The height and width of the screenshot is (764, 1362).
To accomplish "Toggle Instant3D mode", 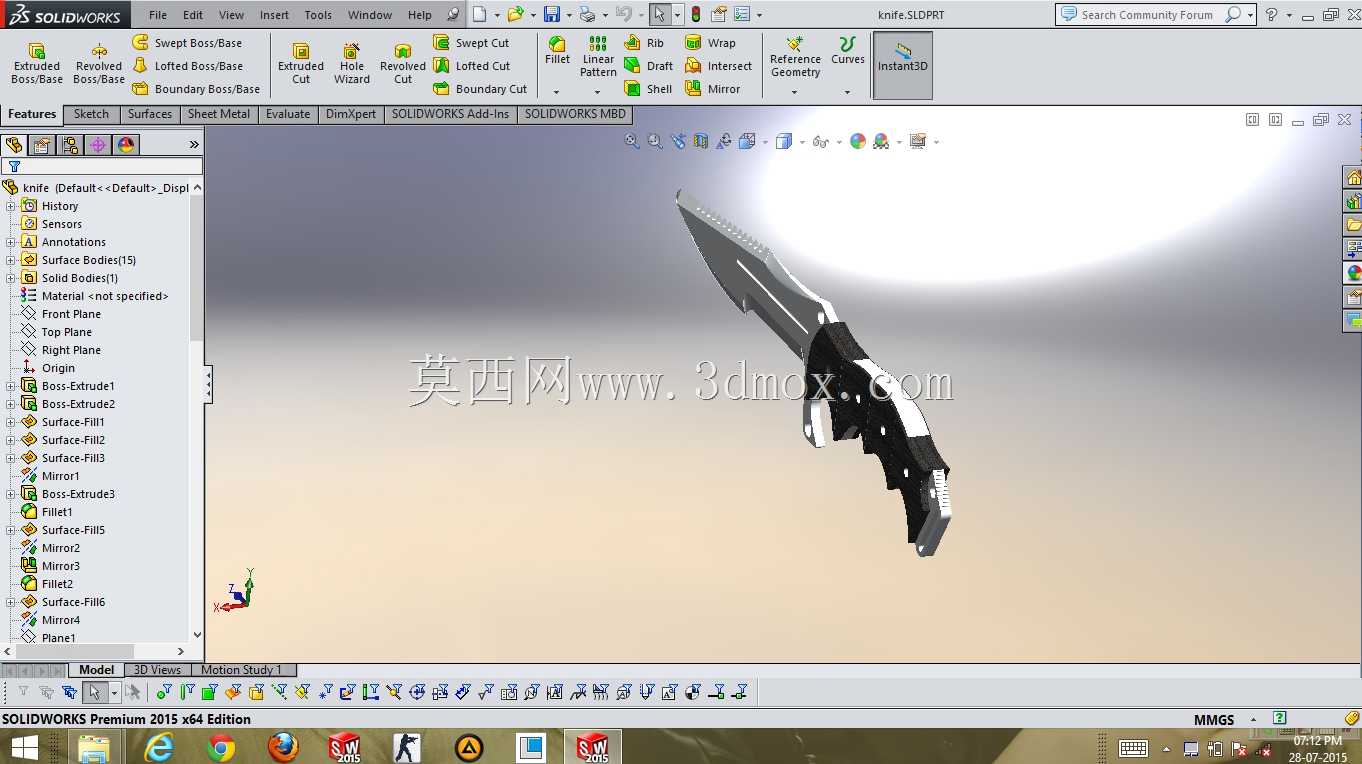I will pyautogui.click(x=903, y=65).
